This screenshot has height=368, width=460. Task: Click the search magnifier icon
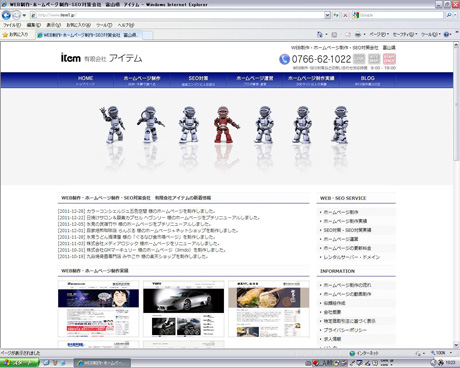449,15
